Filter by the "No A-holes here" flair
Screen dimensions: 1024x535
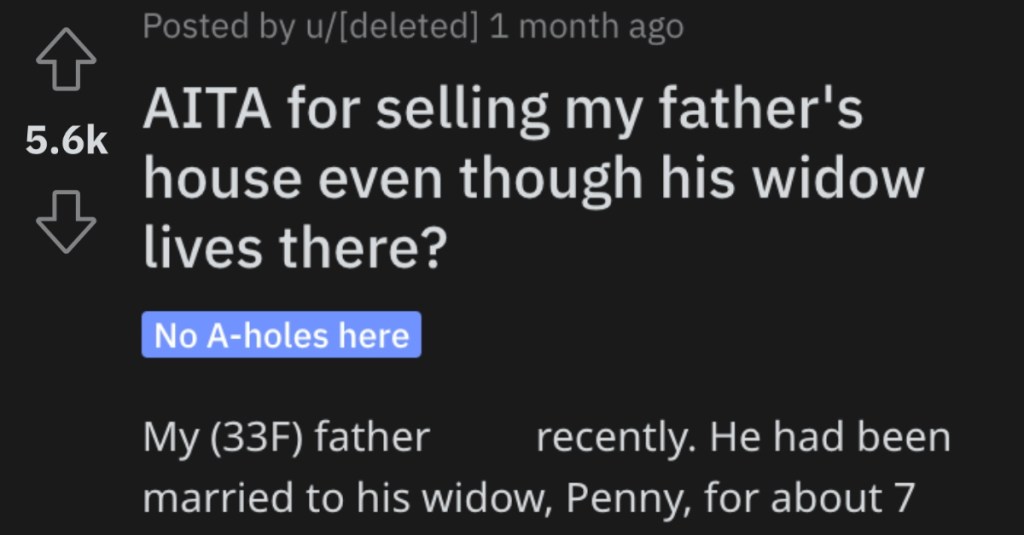click(281, 335)
